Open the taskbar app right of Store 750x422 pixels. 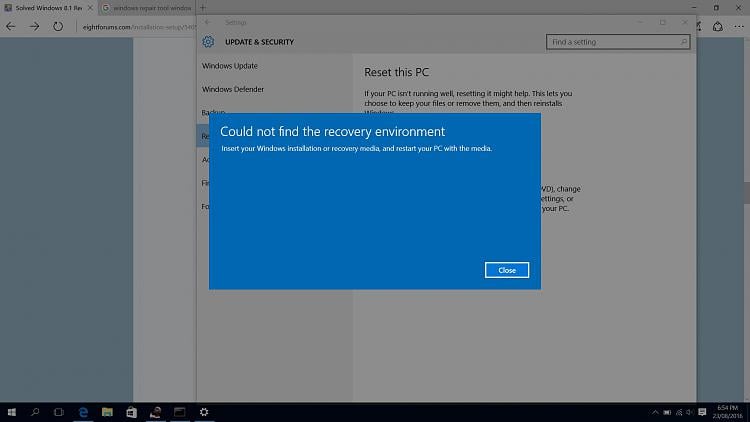[155, 412]
